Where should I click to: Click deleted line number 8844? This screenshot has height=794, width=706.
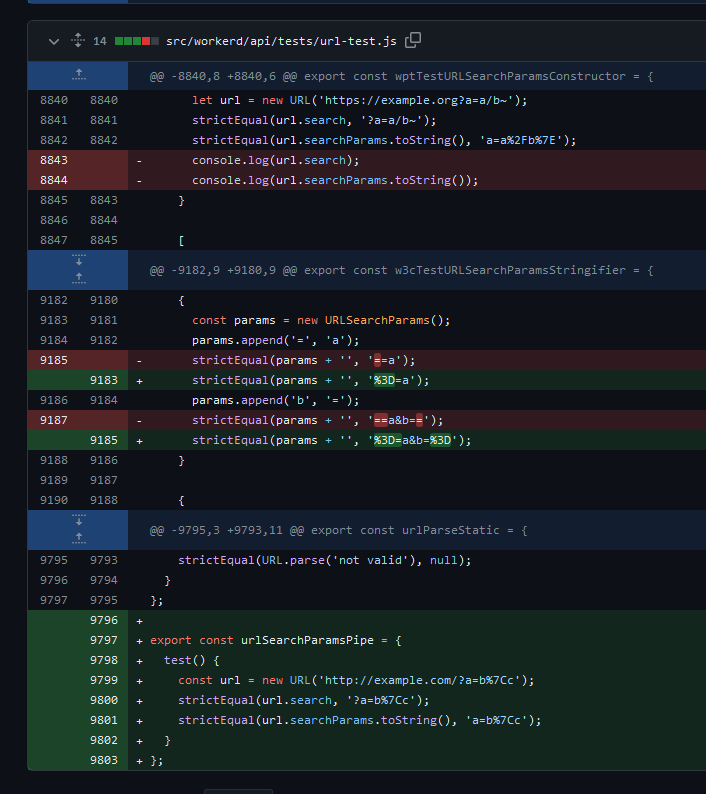click(x=54, y=180)
